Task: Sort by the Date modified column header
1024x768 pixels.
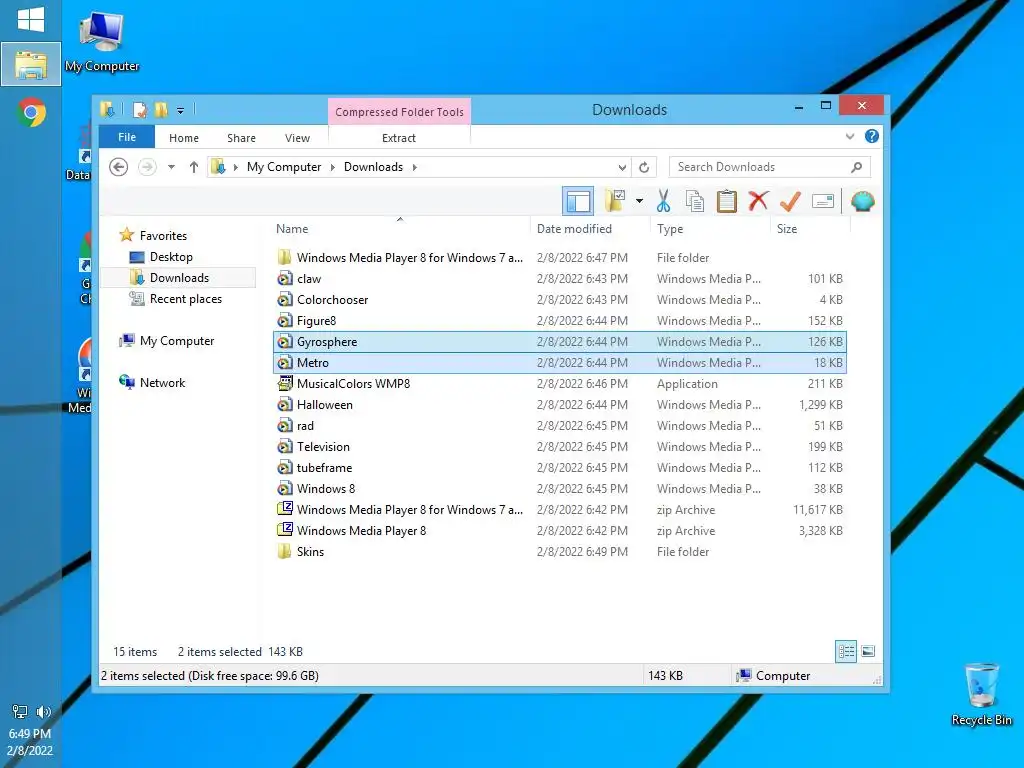Action: (x=590, y=229)
